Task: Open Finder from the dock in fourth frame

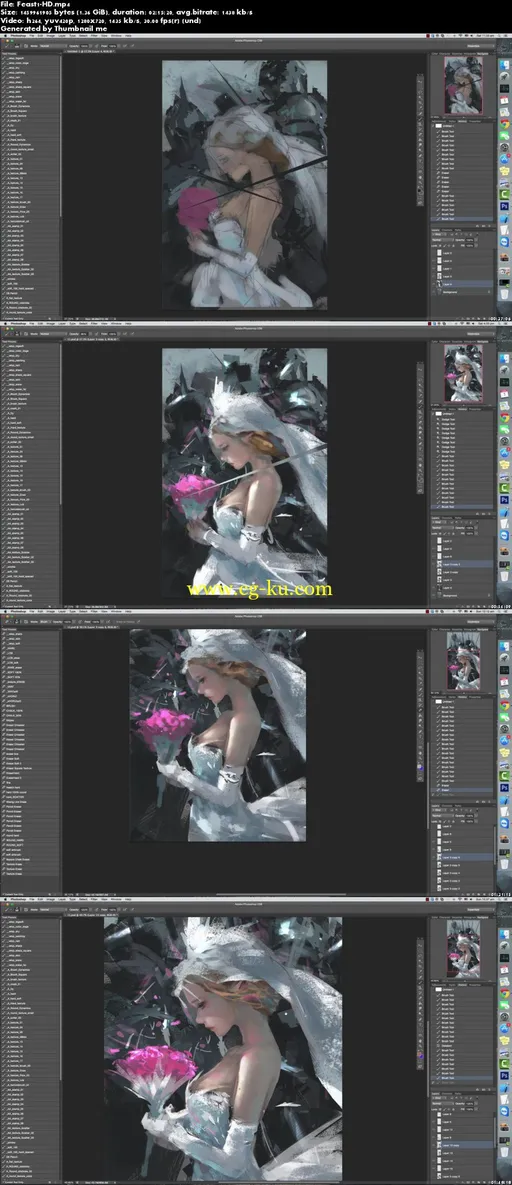Action: point(504,933)
